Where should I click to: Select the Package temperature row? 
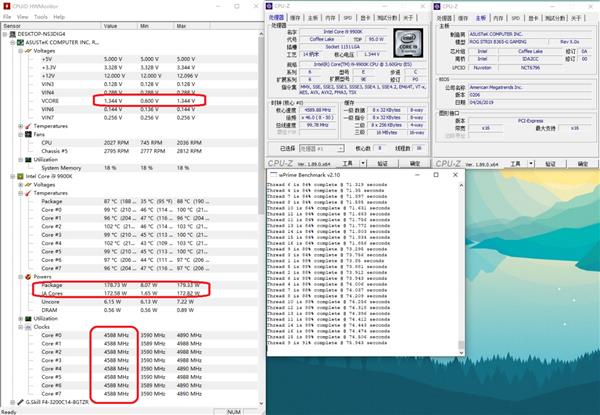coord(130,202)
